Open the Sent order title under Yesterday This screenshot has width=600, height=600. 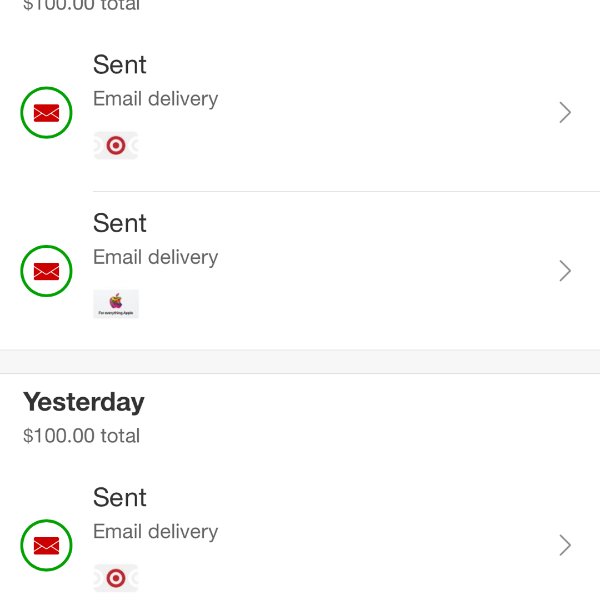(x=119, y=497)
